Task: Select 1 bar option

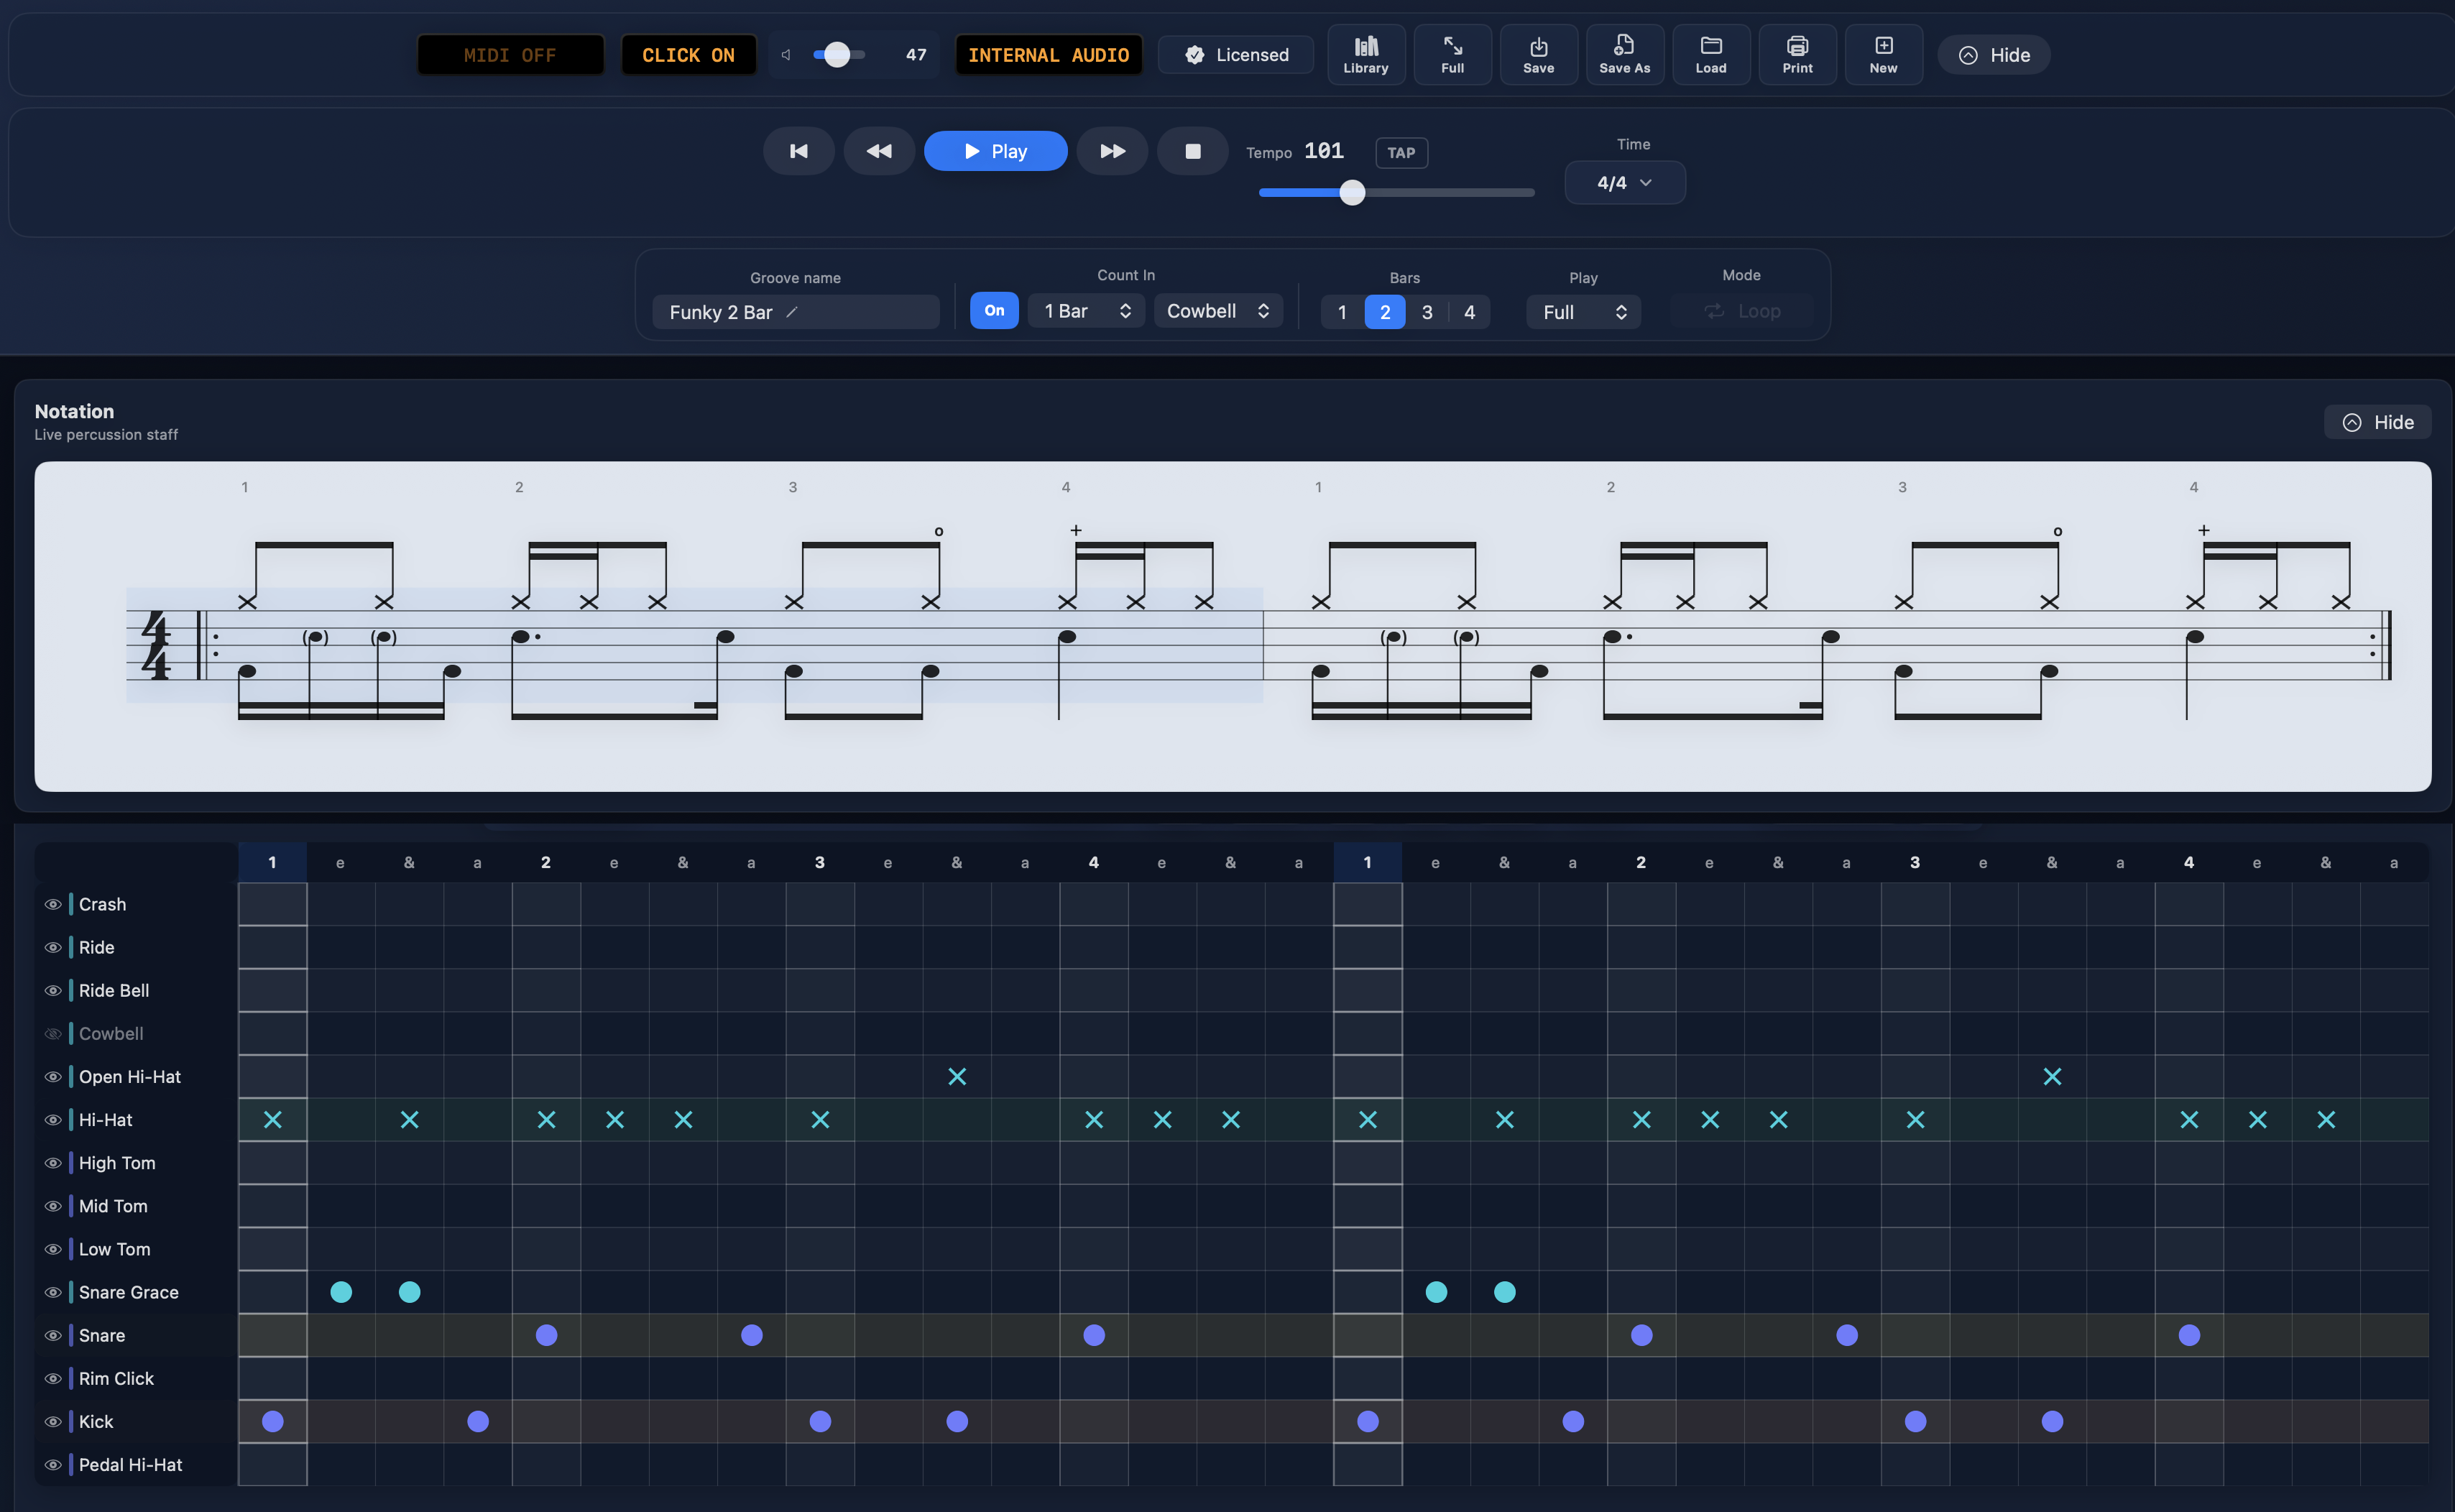Action: tap(1342, 312)
